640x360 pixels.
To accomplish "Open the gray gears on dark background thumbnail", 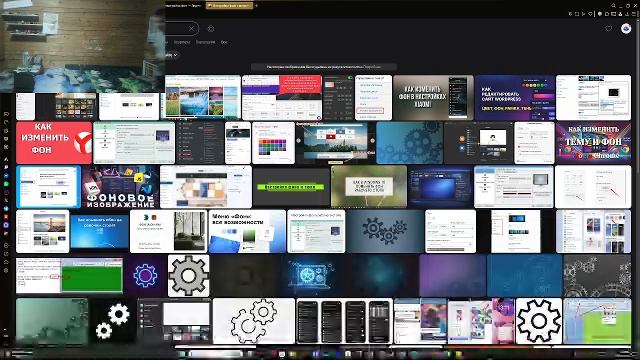I will point(597,276).
